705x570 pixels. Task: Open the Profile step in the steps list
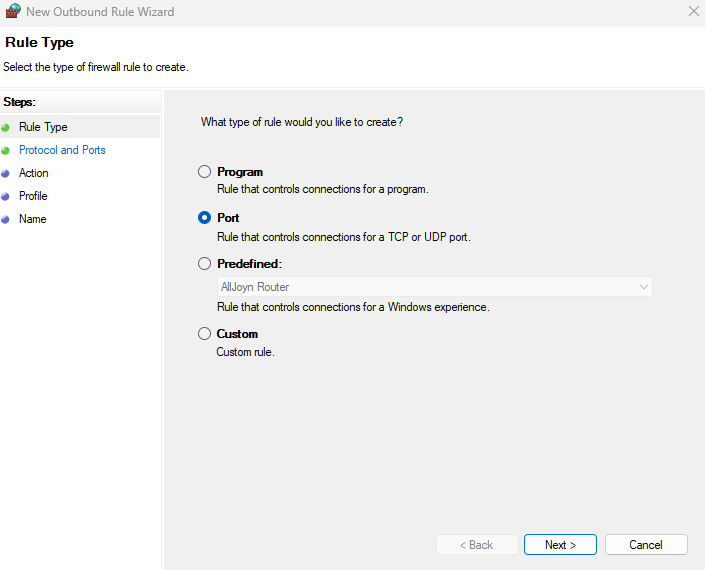tap(33, 196)
